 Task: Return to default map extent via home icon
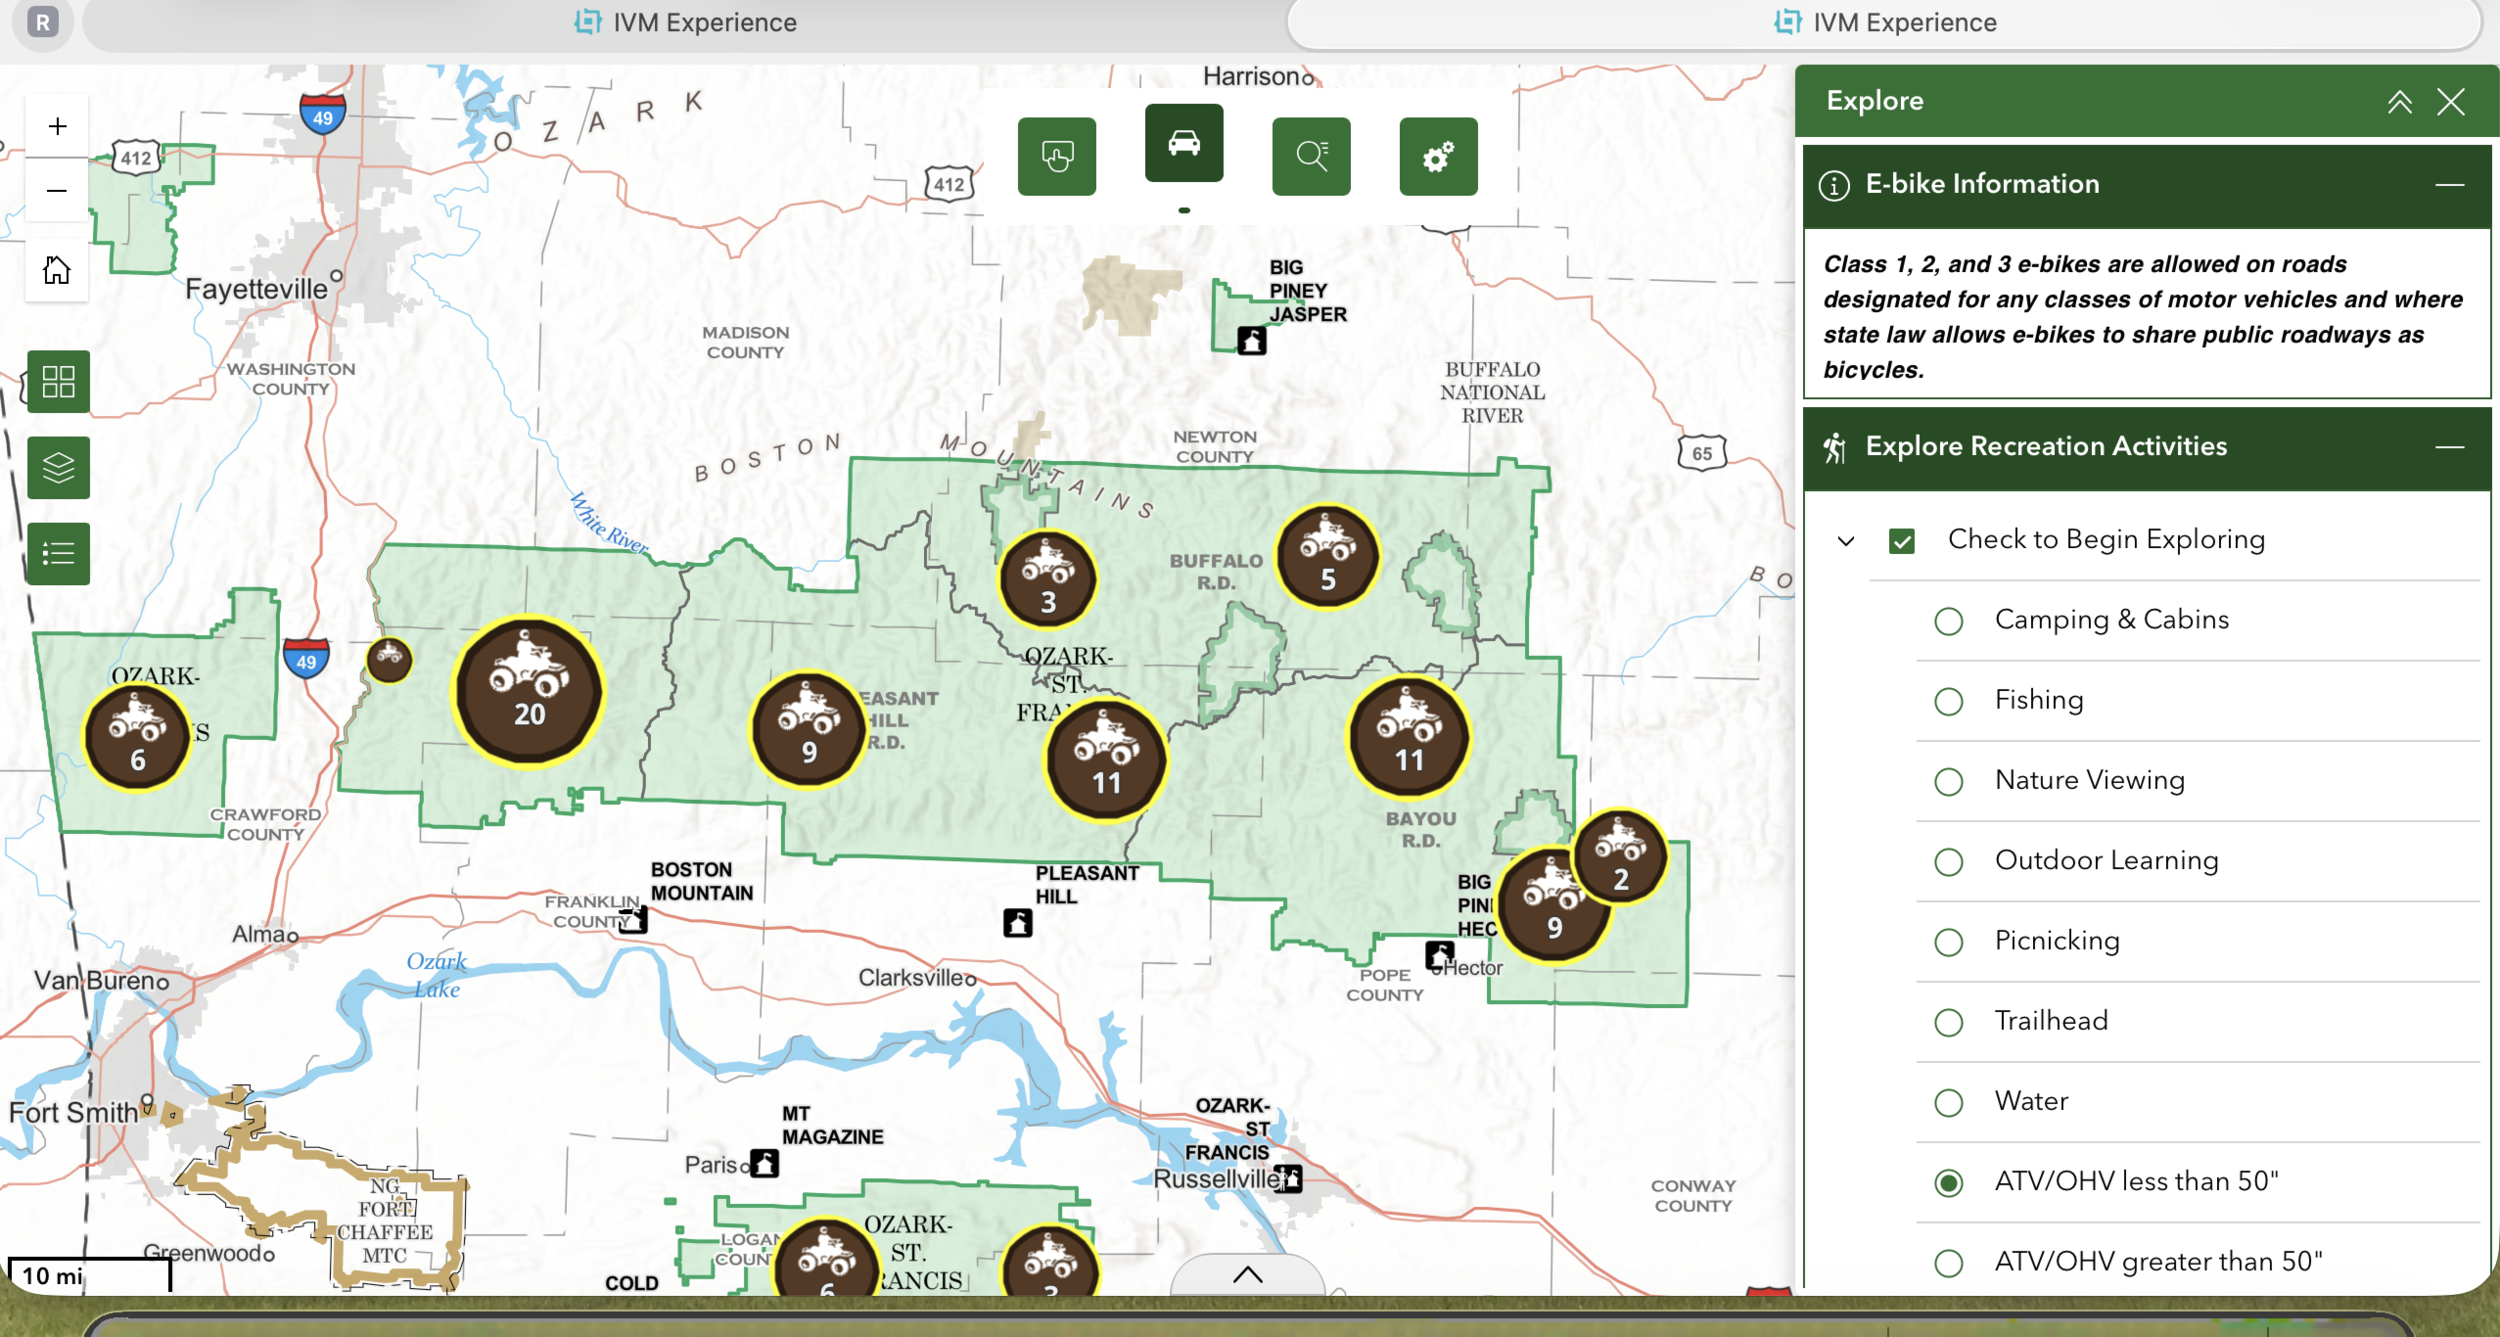(x=57, y=268)
